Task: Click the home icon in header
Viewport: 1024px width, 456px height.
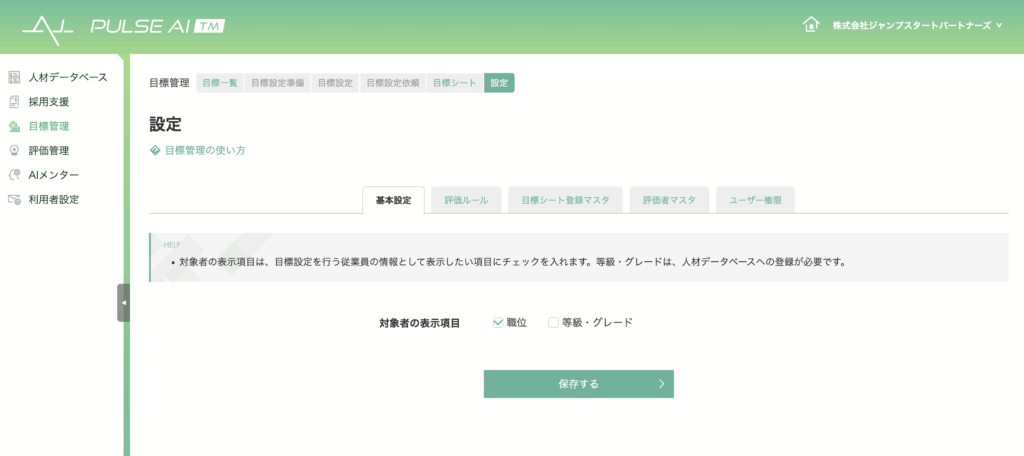Action: coord(811,24)
